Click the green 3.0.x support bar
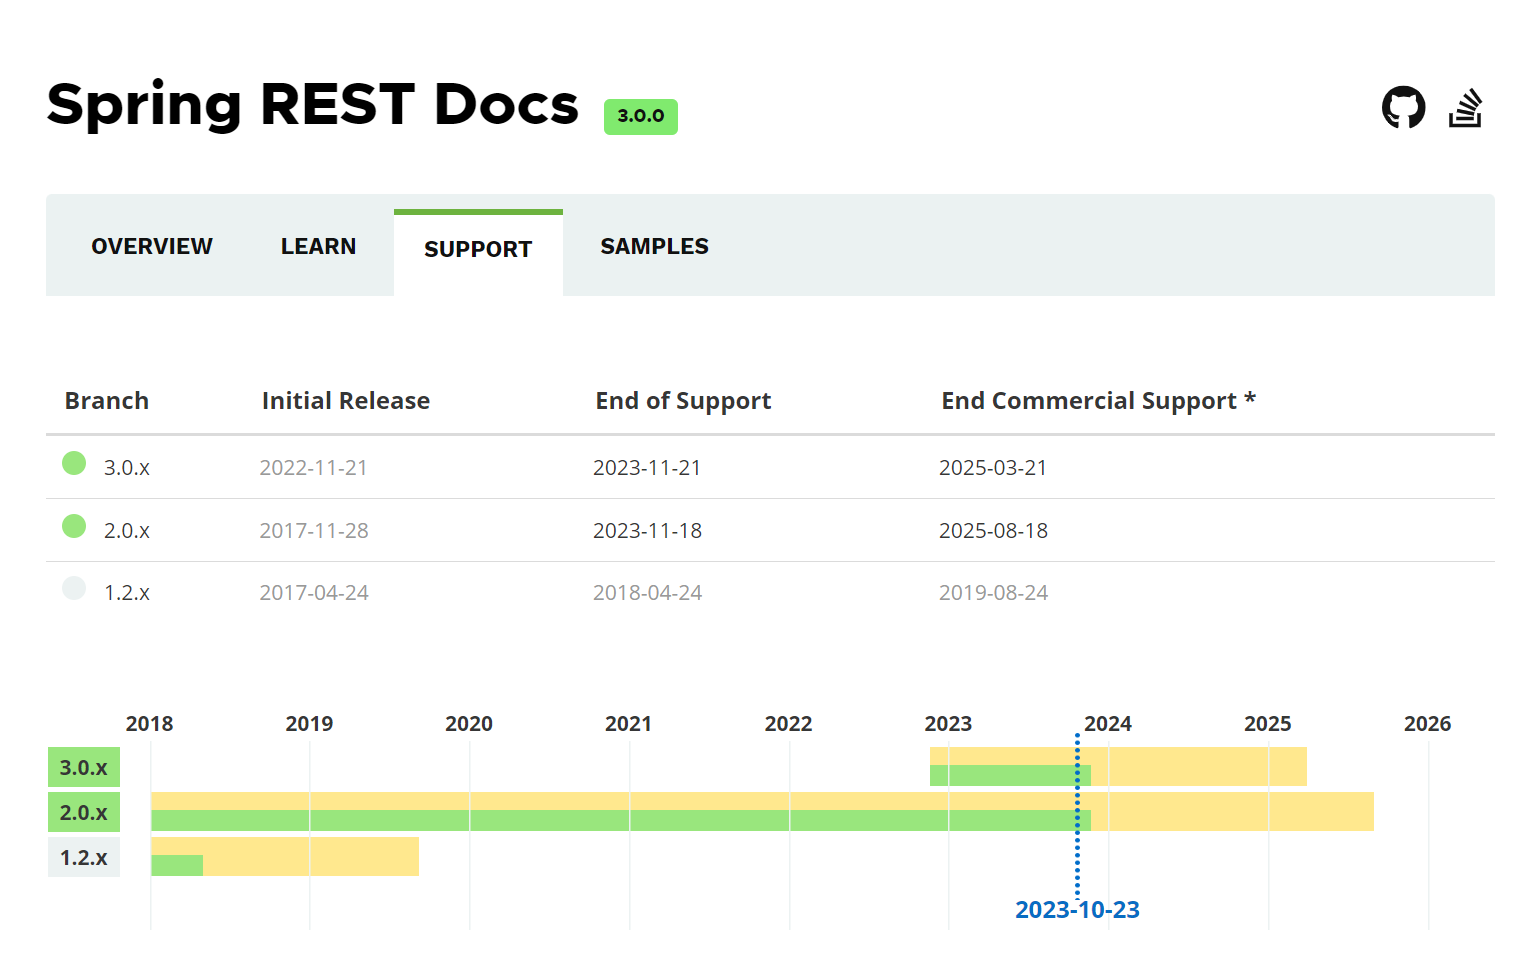This screenshot has height=974, width=1516. (x=1010, y=776)
